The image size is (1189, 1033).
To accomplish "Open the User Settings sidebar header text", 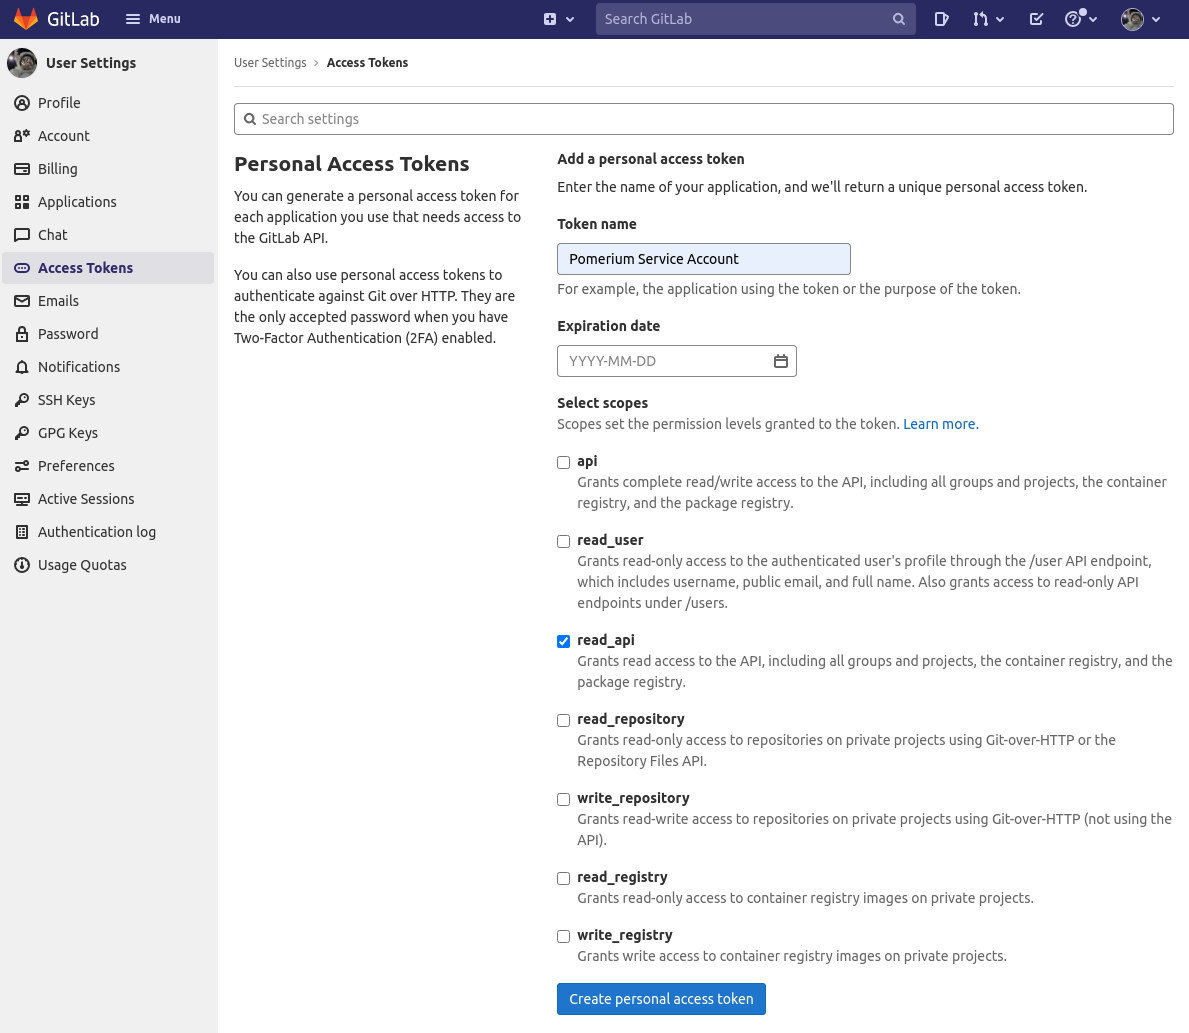I will [91, 63].
